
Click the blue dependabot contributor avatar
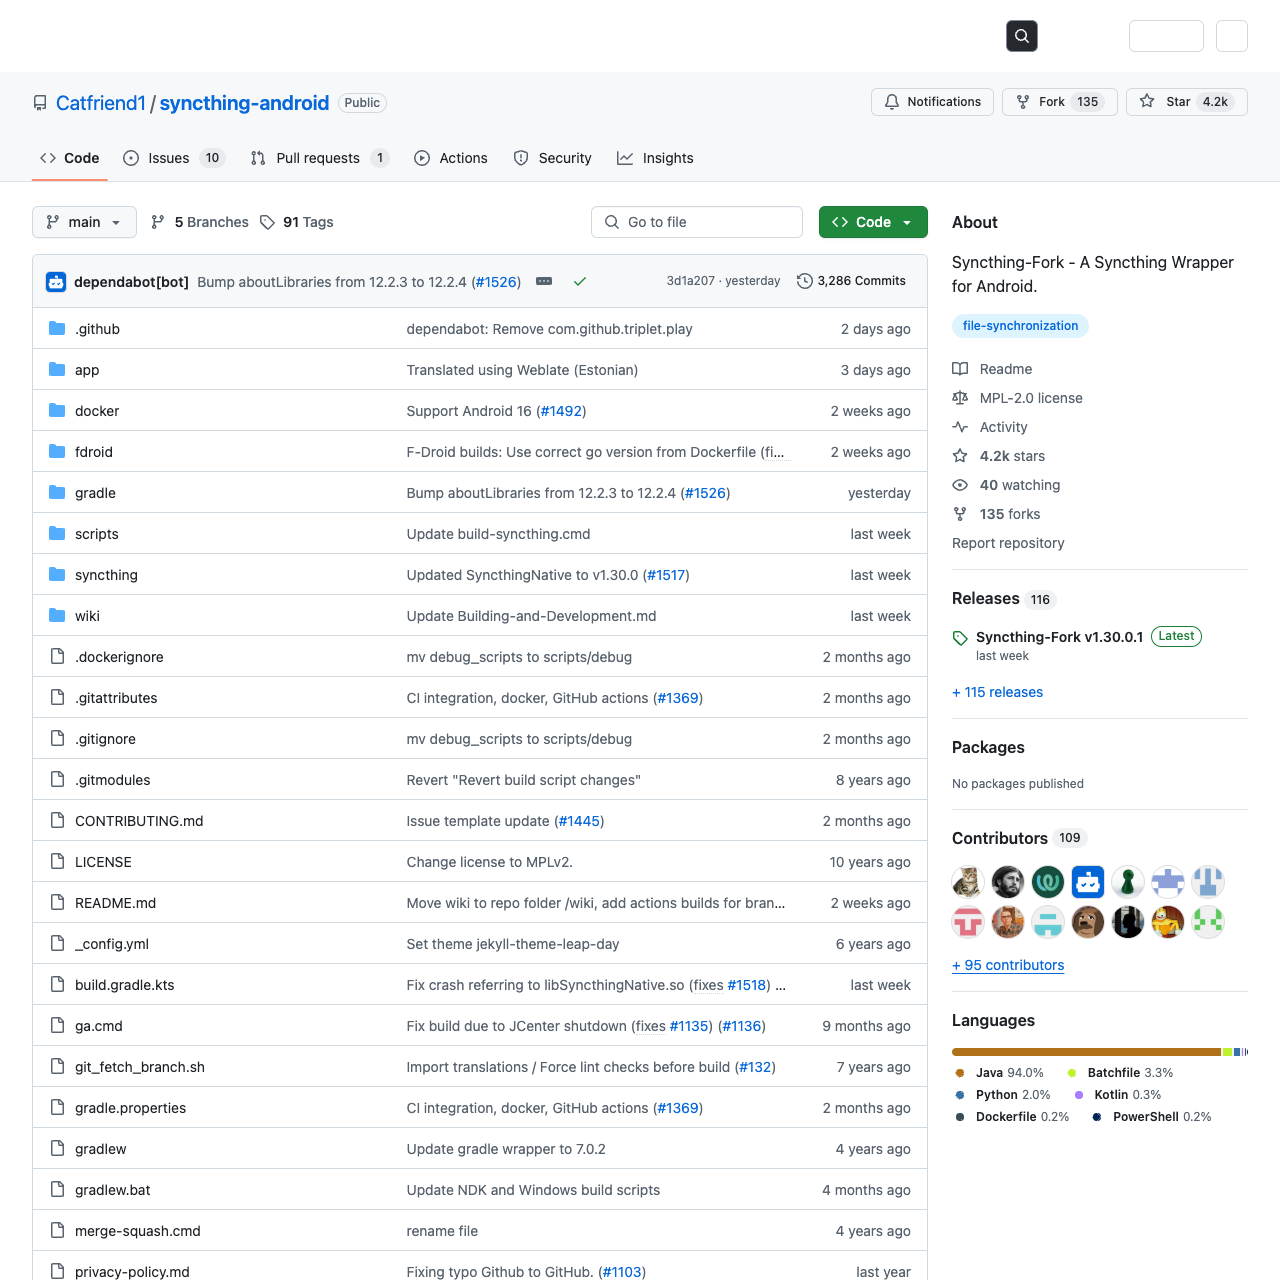click(1088, 882)
